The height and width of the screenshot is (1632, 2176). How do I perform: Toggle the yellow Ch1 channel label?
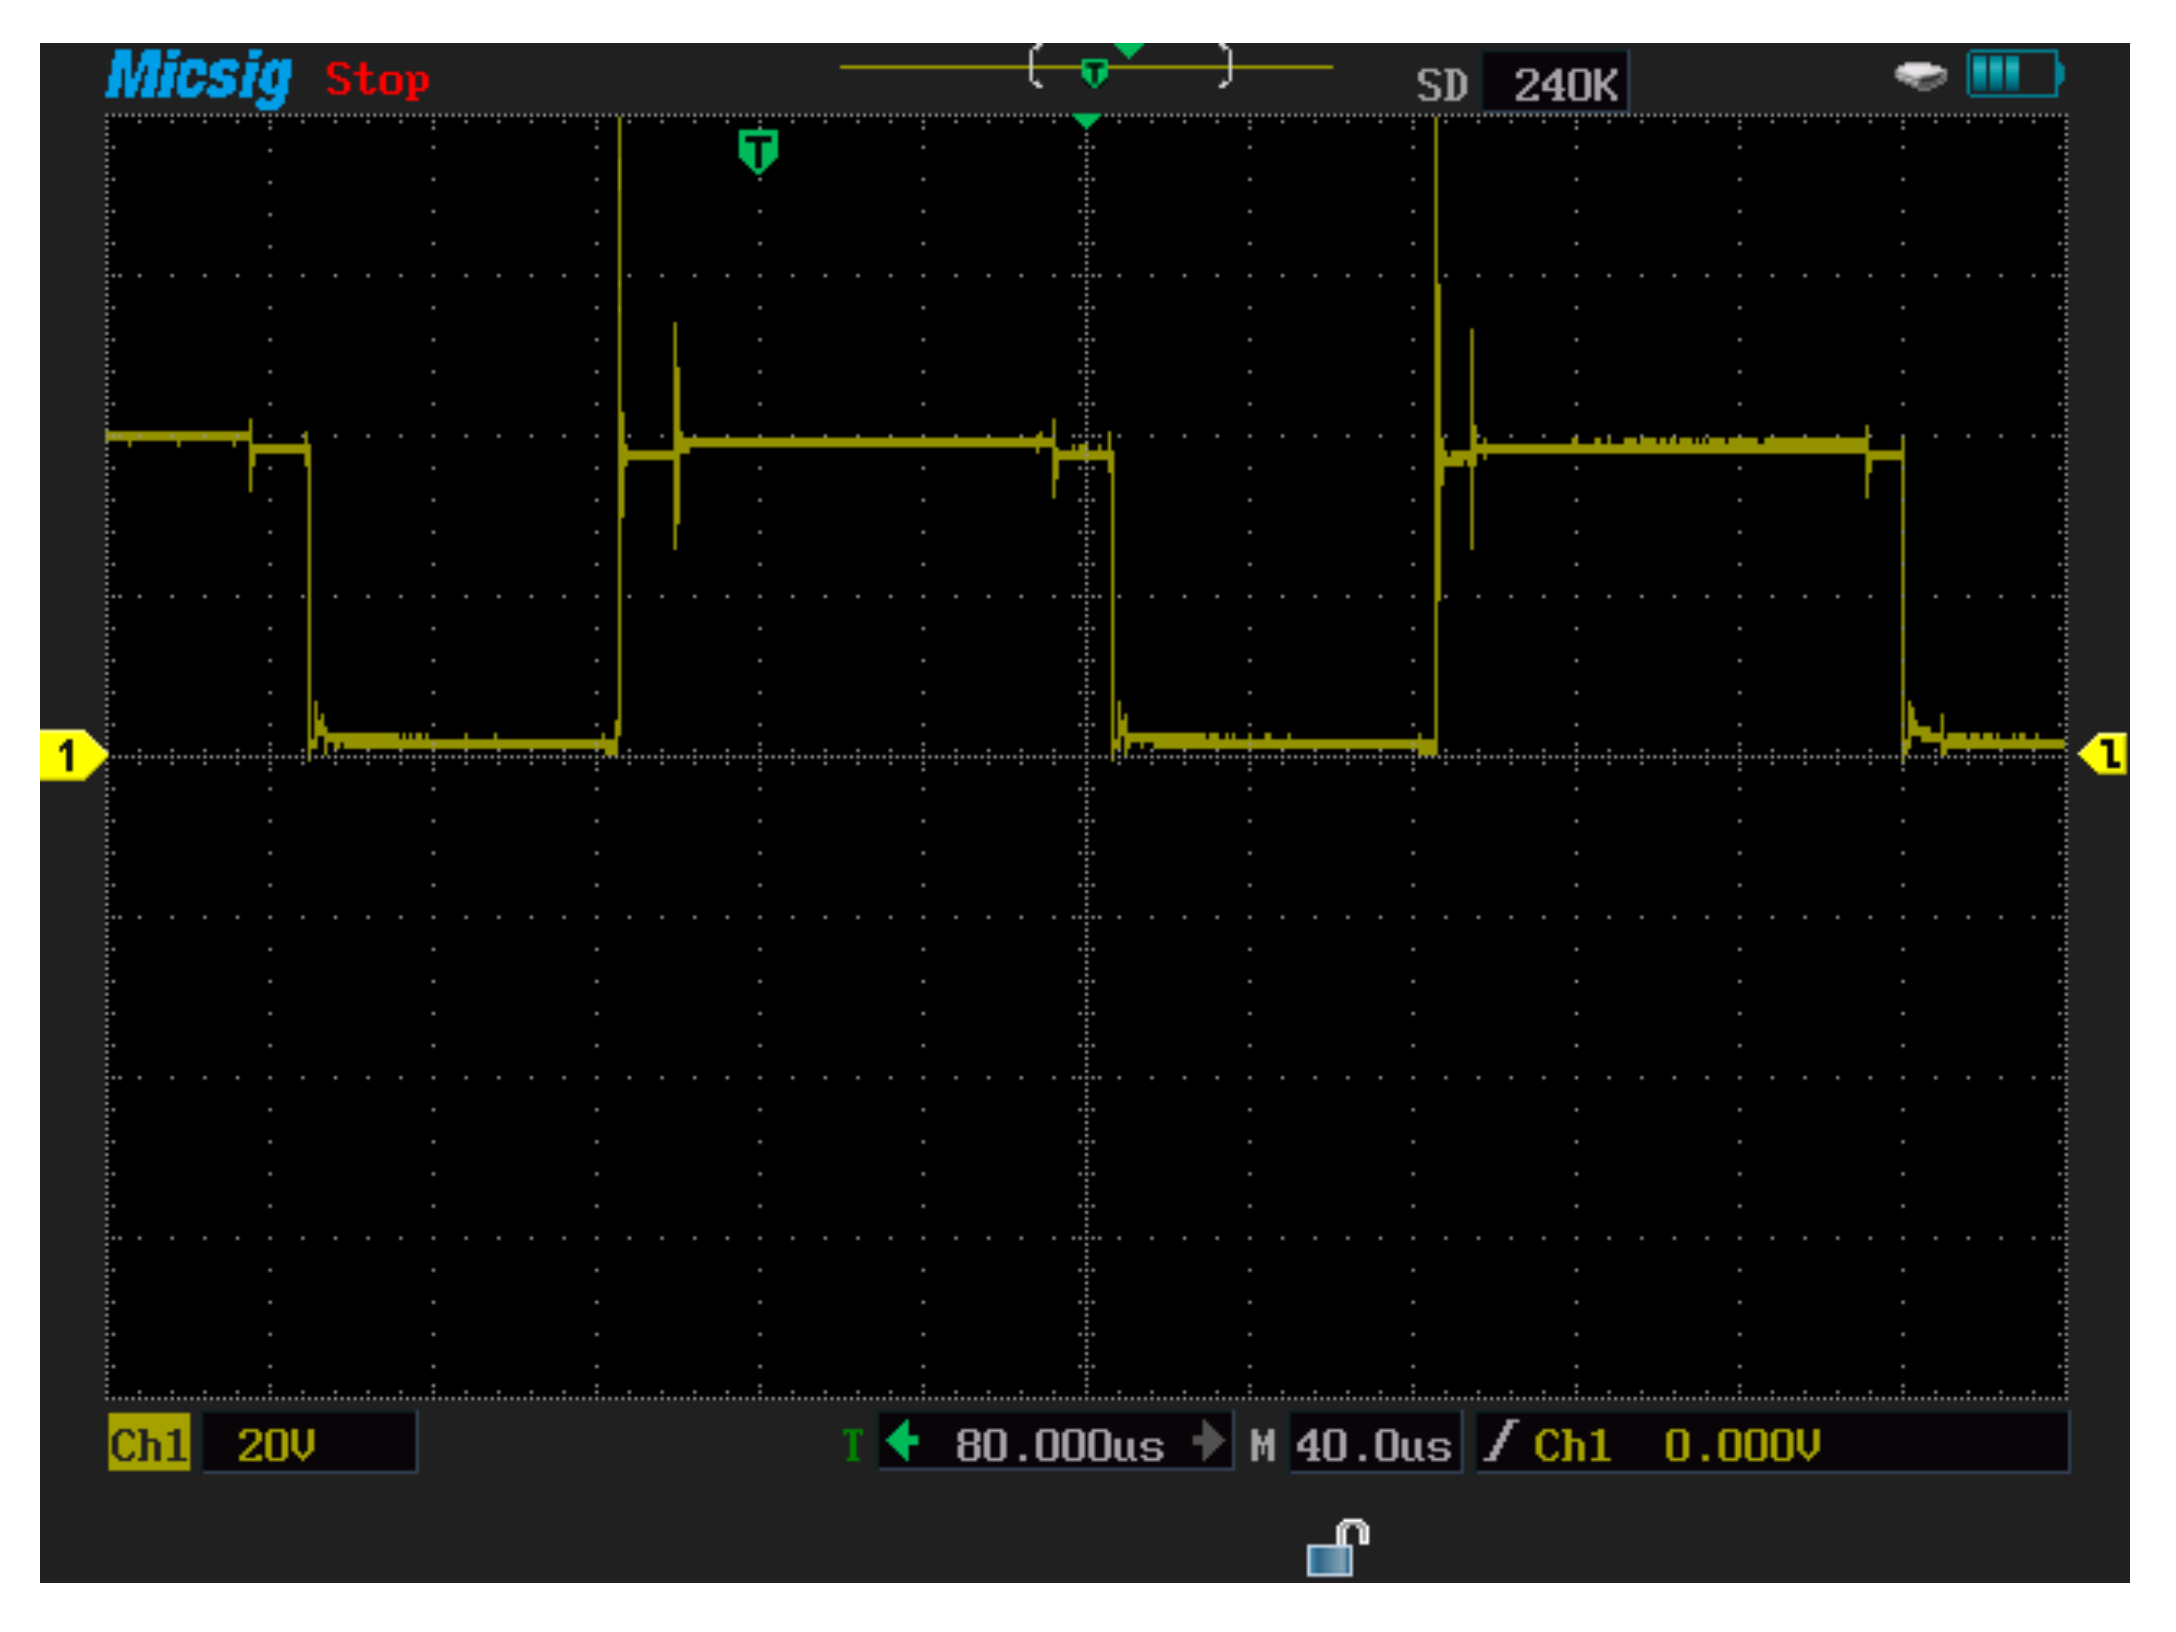148,1444
